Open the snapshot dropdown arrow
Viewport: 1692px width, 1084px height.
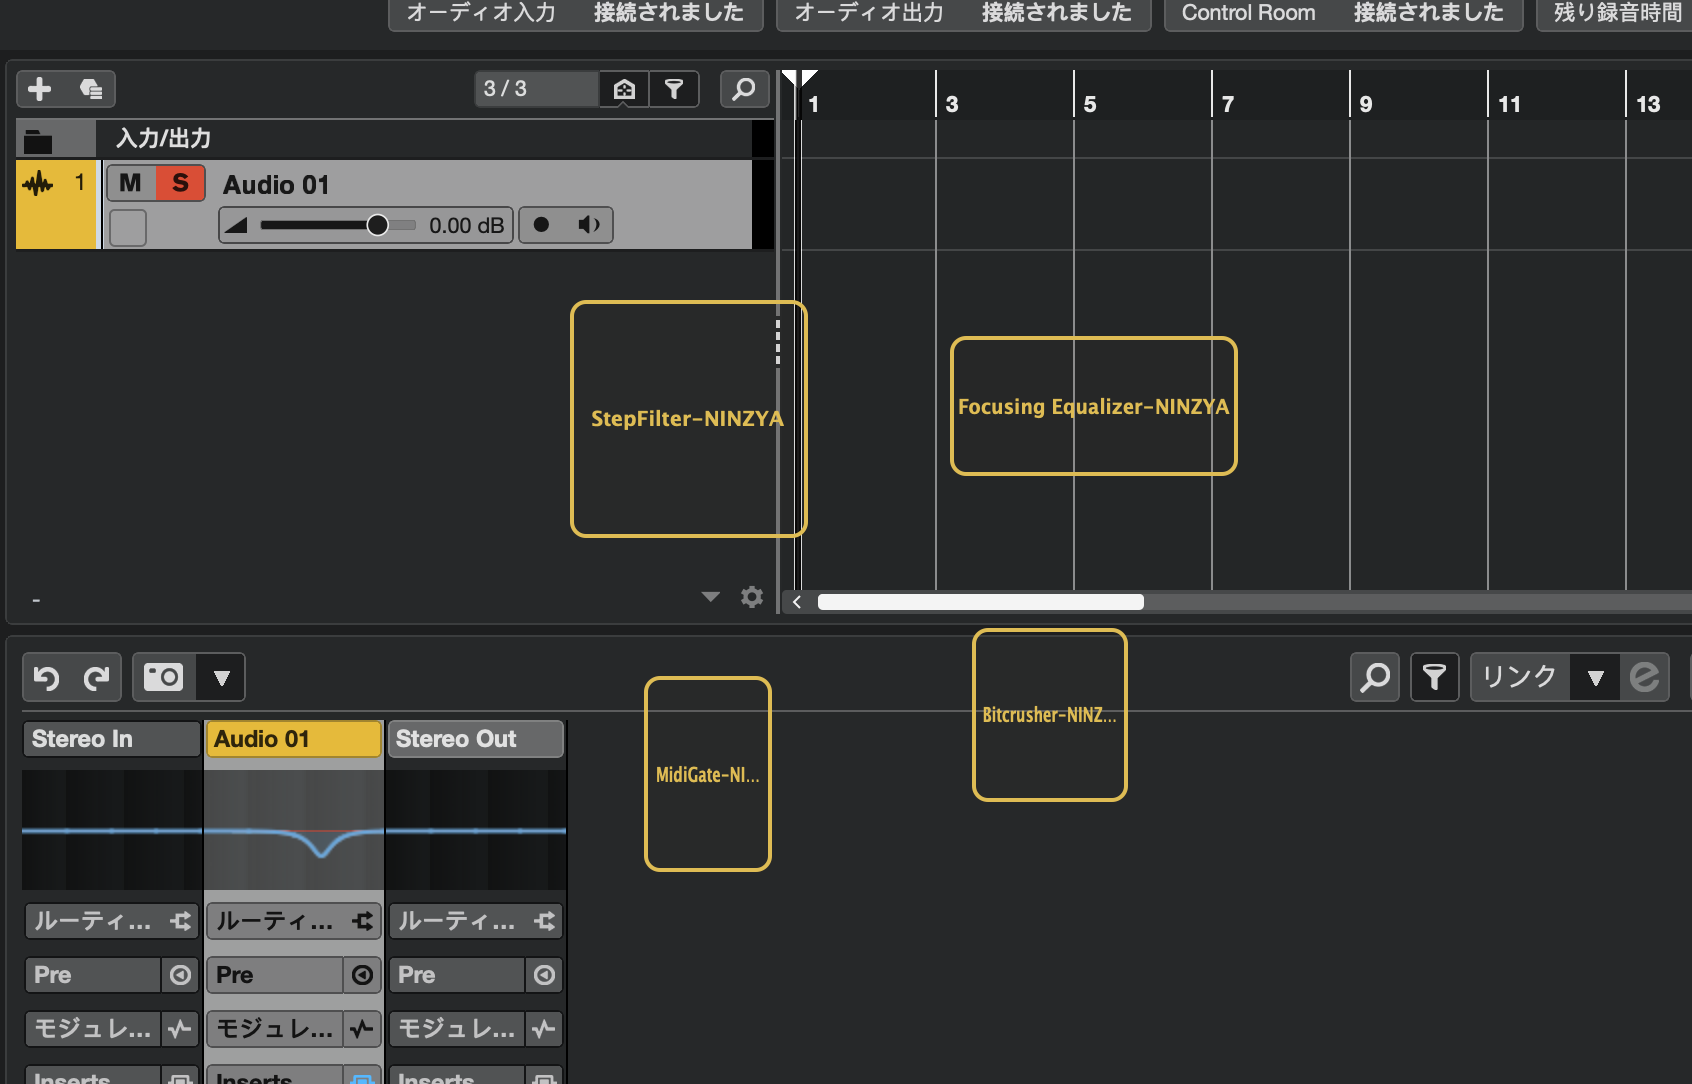(x=222, y=678)
